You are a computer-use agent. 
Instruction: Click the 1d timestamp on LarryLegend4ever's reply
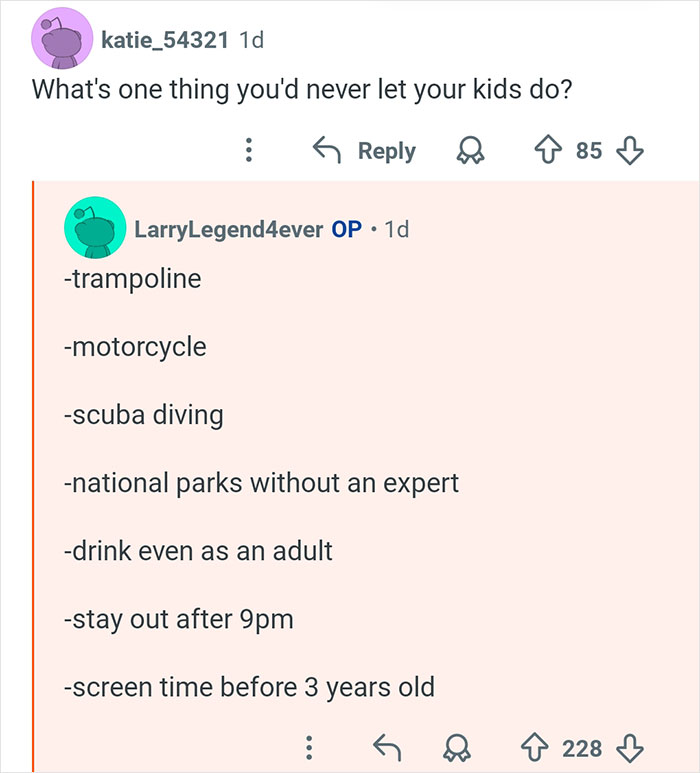point(396,229)
